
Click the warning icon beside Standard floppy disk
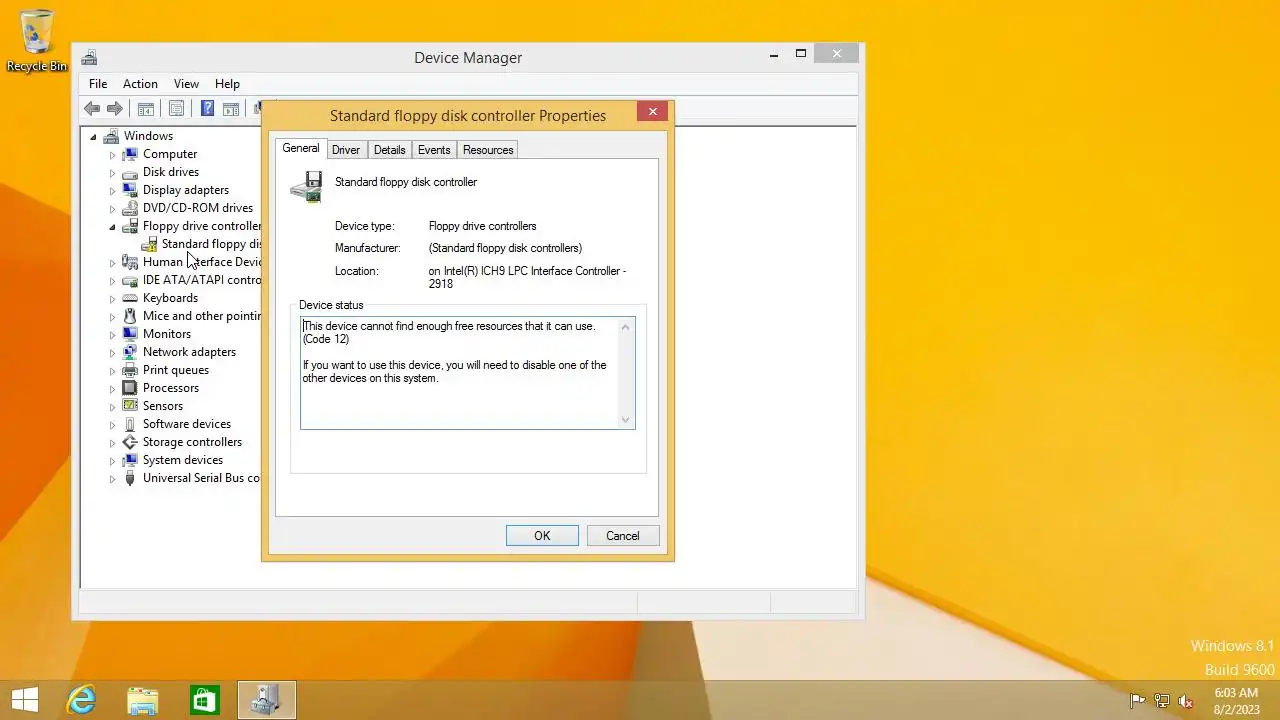pyautogui.click(x=149, y=244)
